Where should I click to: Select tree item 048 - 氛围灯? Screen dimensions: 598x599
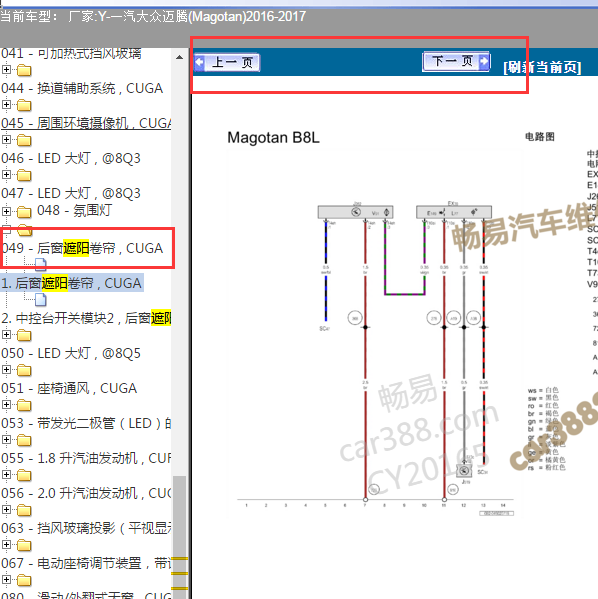coord(75,210)
